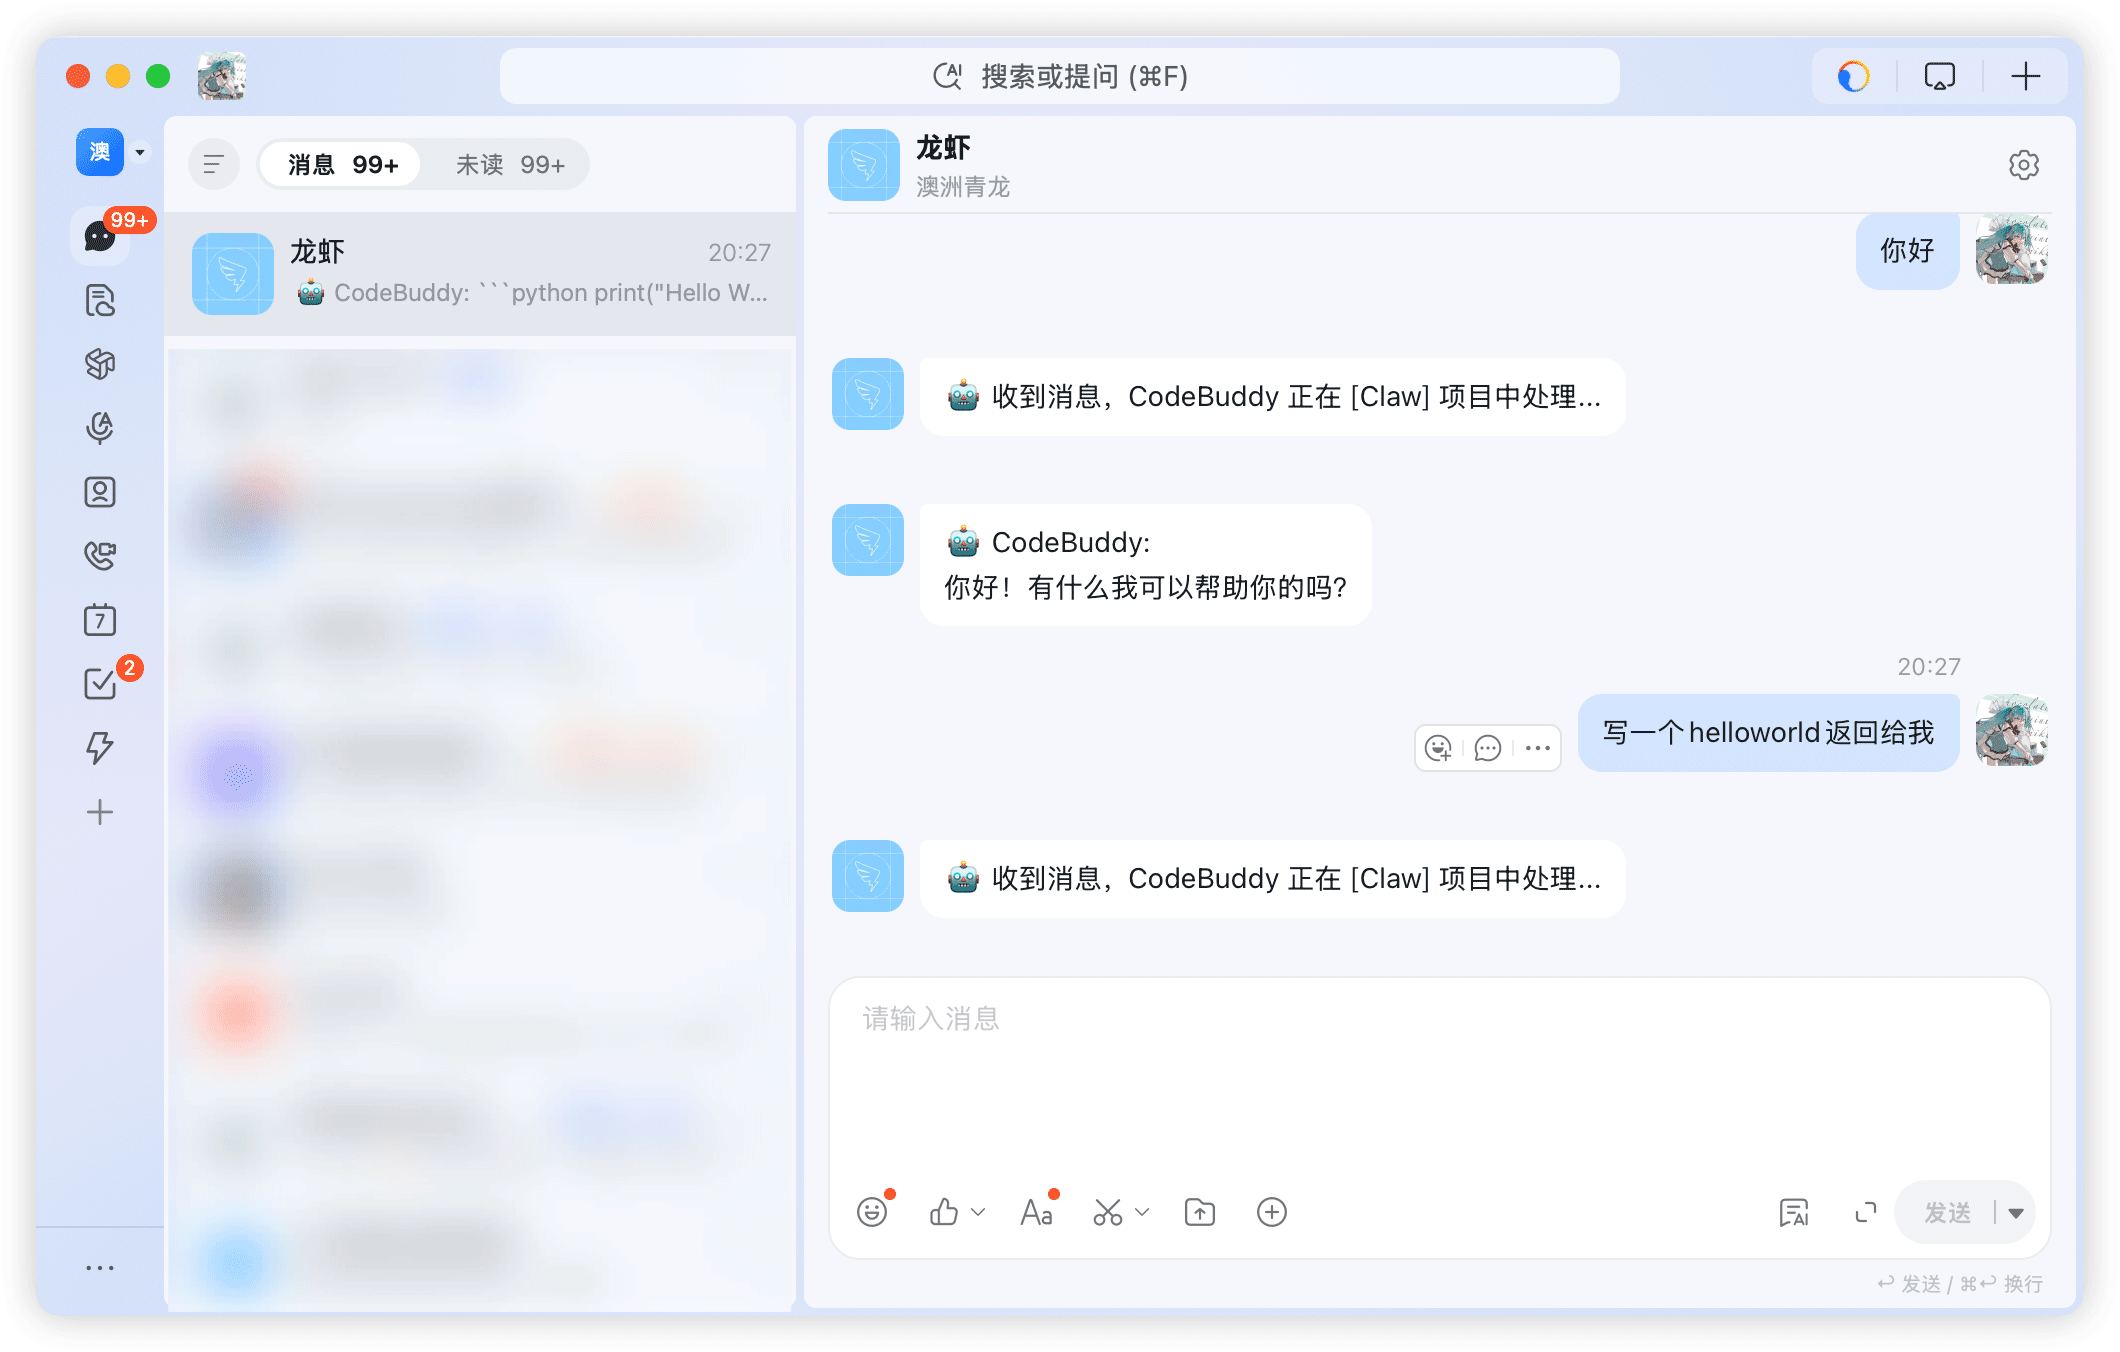Switch to the 未读 unread tab
The height and width of the screenshot is (1352, 2120).
[x=510, y=165]
